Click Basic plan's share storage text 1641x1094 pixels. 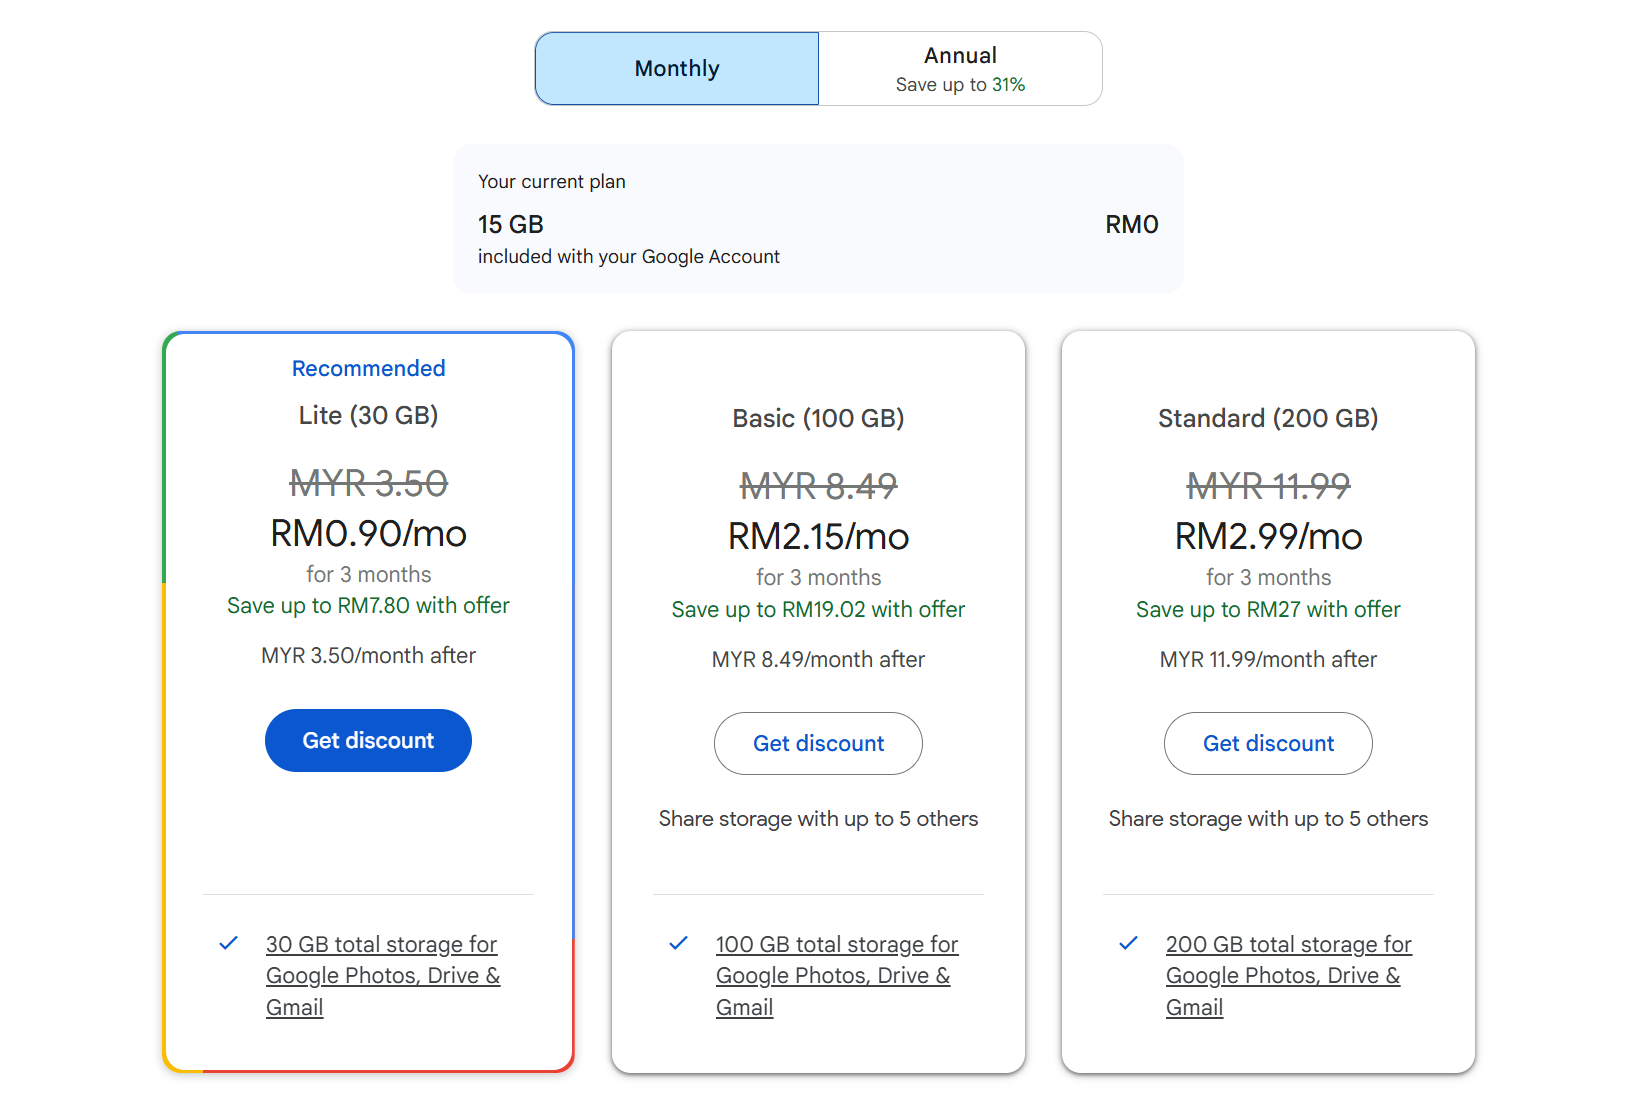[x=818, y=819]
